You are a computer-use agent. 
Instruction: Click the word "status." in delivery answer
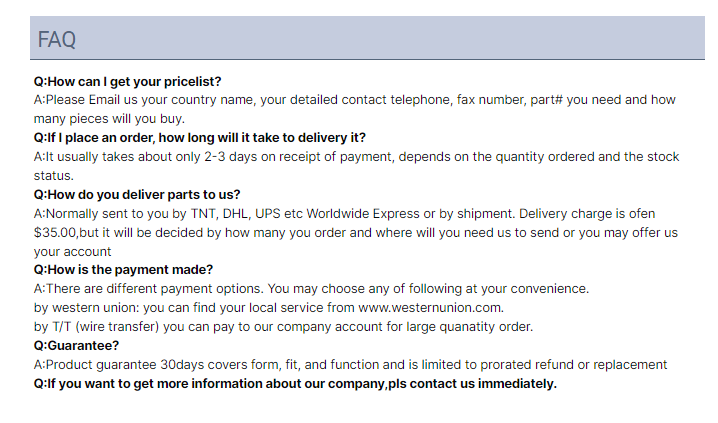coord(54,176)
